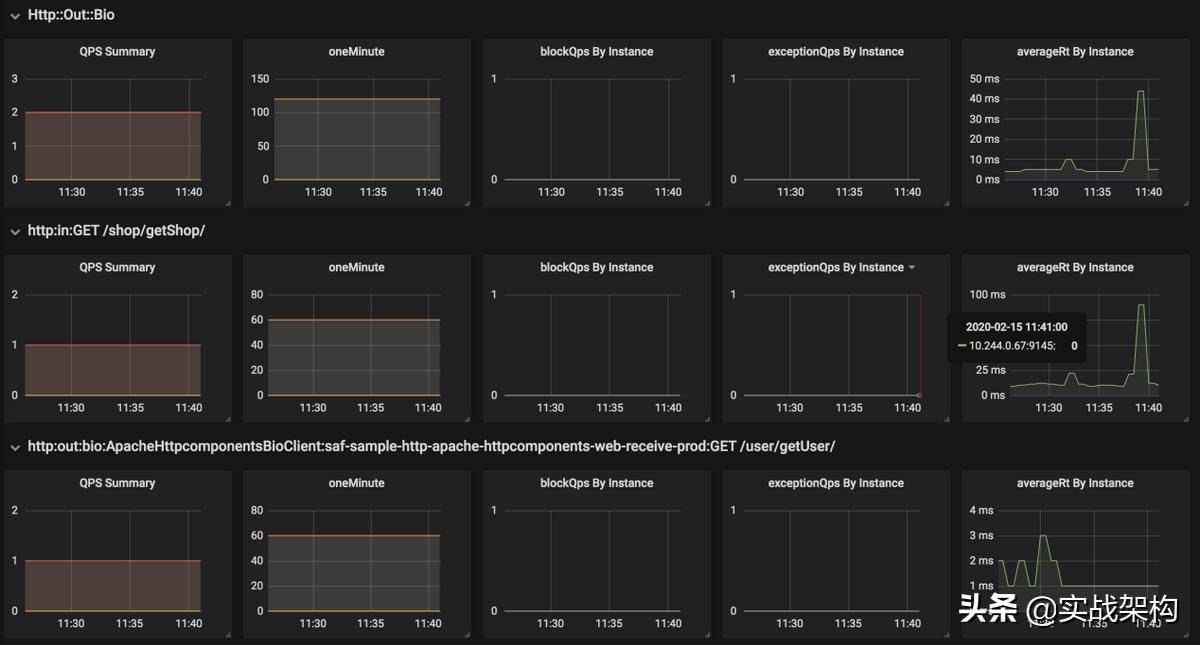Collapse the ApacheHttpcomponentsBioClient getUser row chevron
The width and height of the screenshot is (1200, 645).
pyautogui.click(x=15, y=447)
